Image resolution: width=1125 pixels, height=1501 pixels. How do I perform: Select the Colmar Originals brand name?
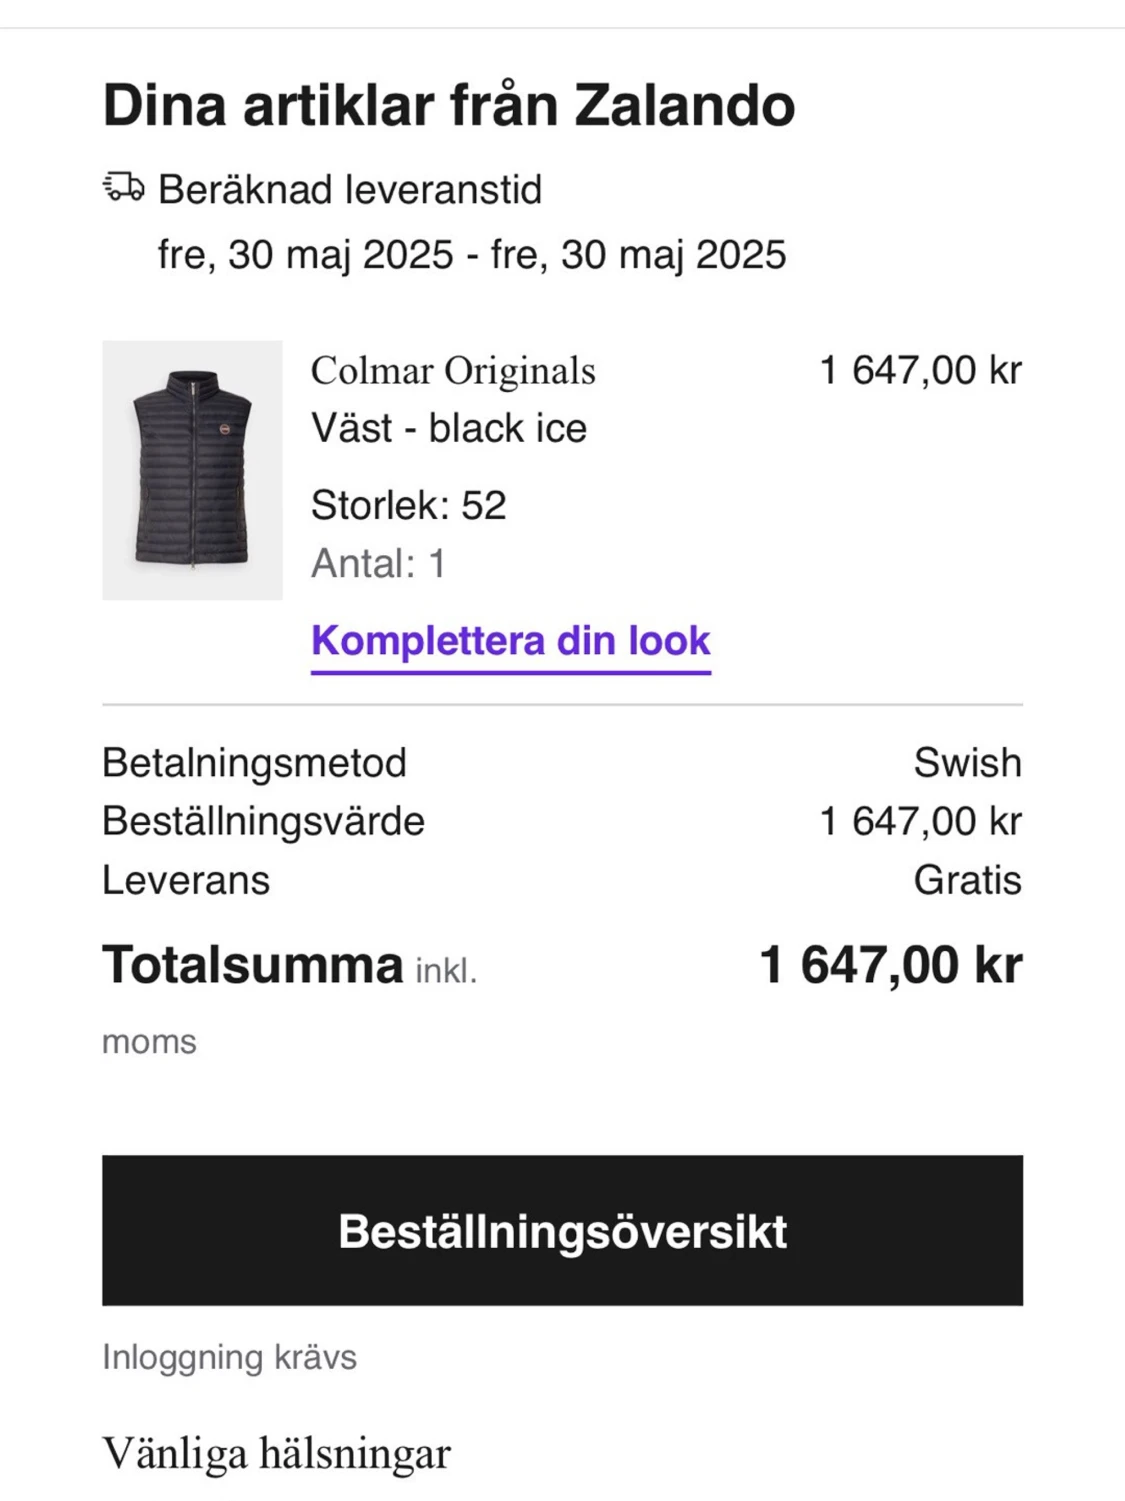pos(453,371)
